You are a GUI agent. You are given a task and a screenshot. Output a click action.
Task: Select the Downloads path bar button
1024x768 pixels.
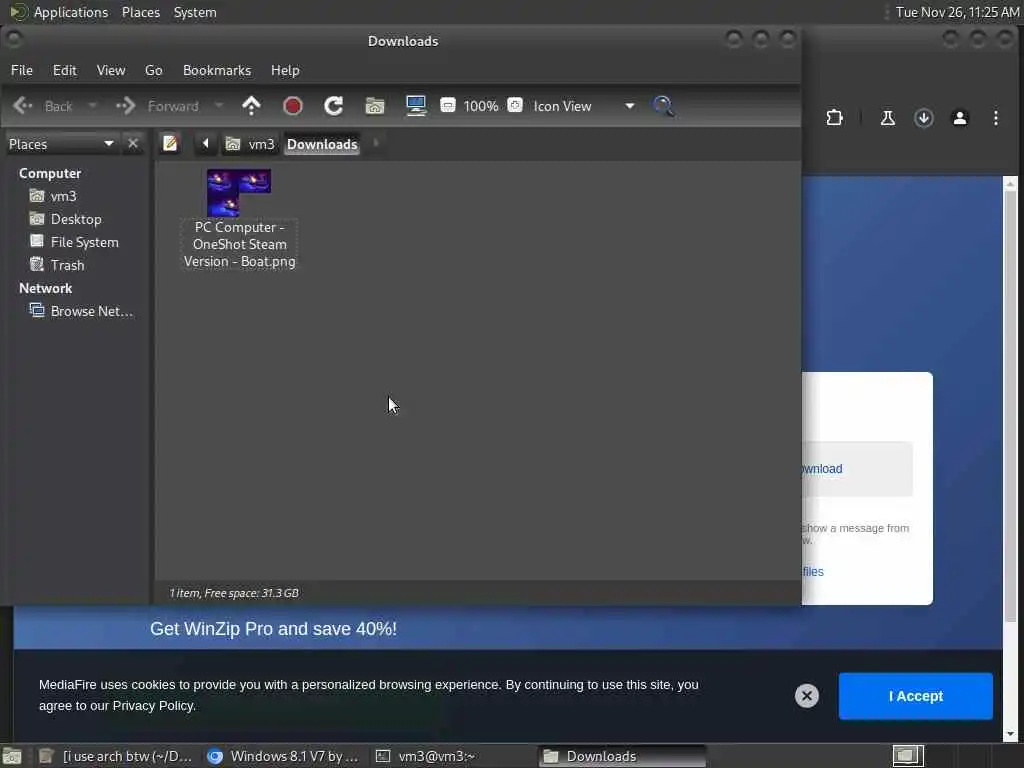pos(322,144)
